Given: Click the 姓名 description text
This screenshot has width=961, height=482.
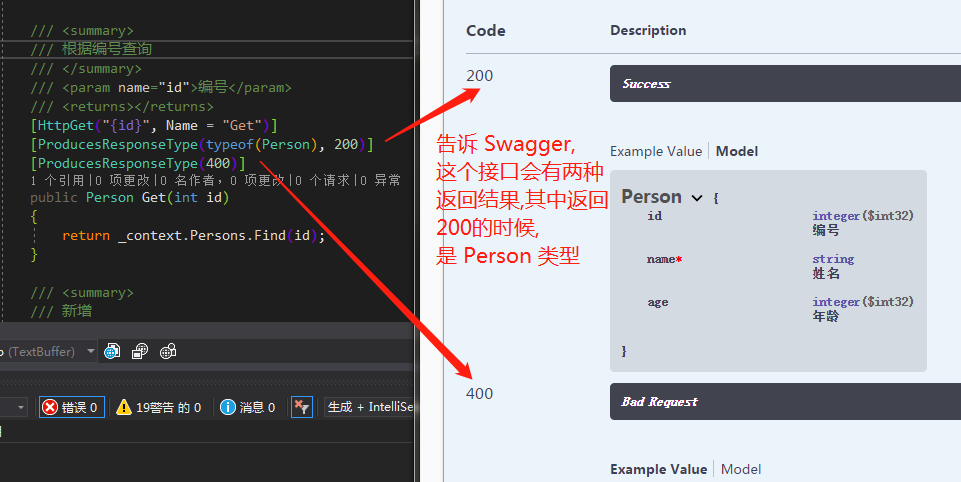Looking at the screenshot, I should tap(826, 274).
